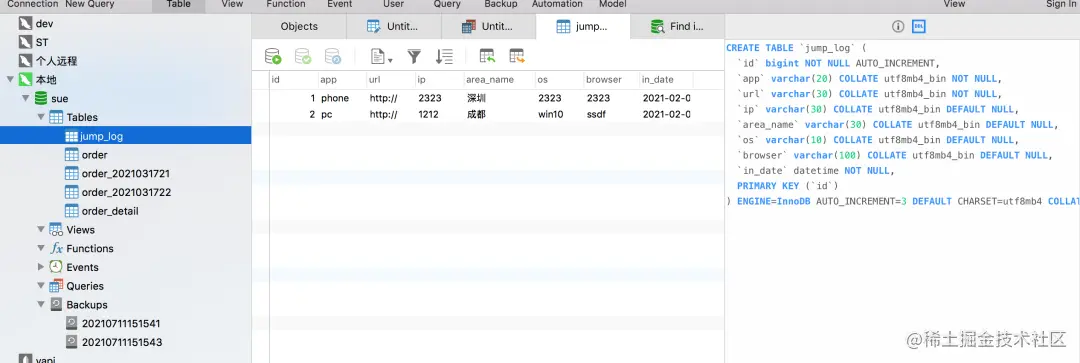Screen dimensions: 1080x363
Task: Click the Filter funnel icon
Action: 414,56
